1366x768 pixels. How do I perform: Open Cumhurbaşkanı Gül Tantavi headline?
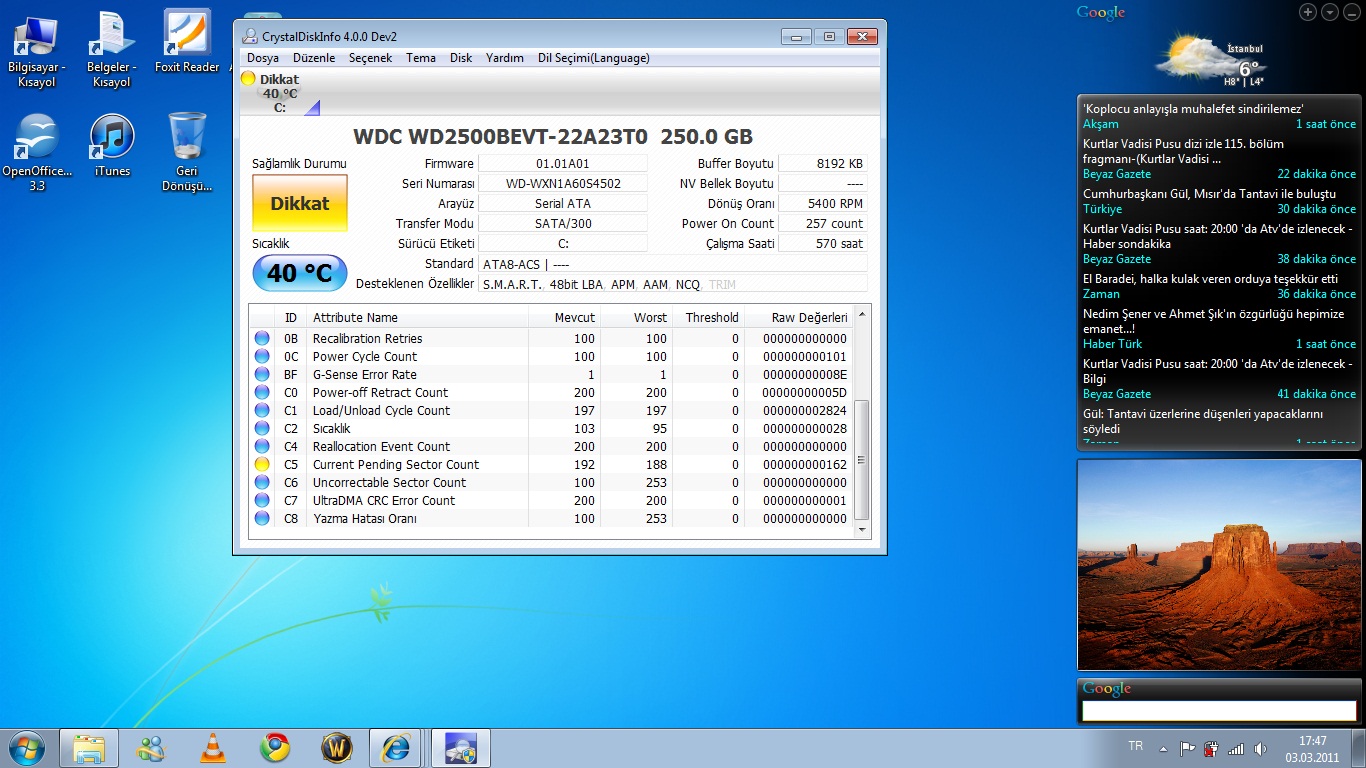point(1209,194)
